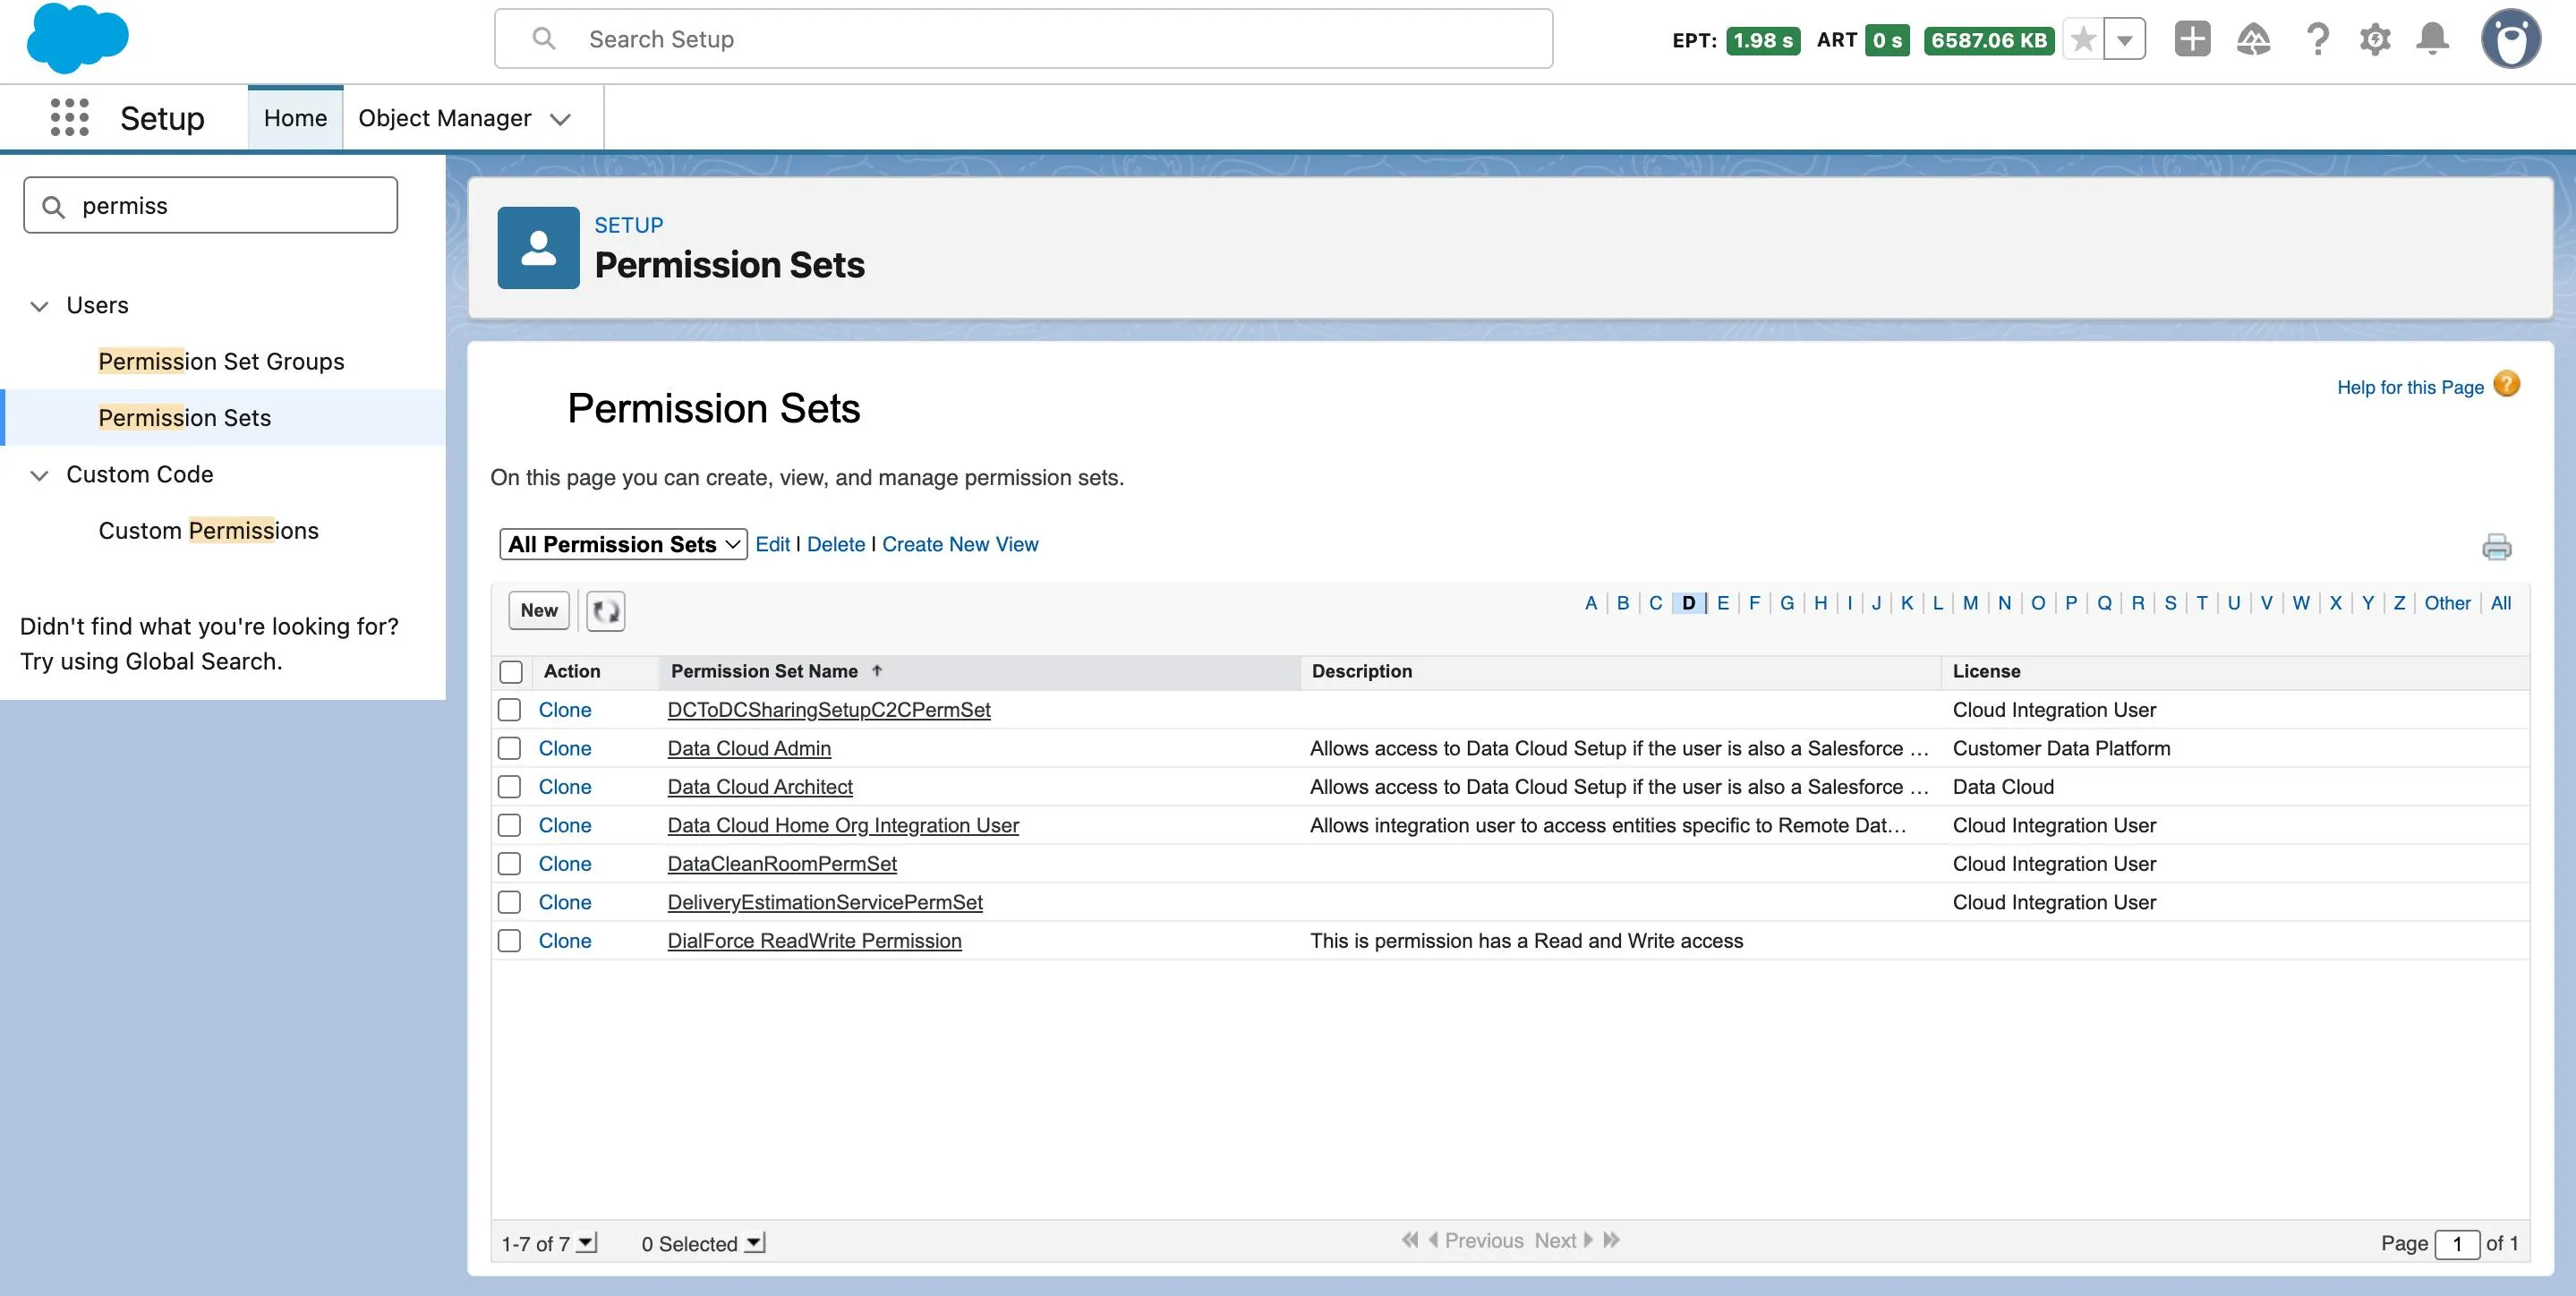Image resolution: width=2576 pixels, height=1296 pixels.
Task: Click the orange help question icon
Action: (x=2506, y=385)
